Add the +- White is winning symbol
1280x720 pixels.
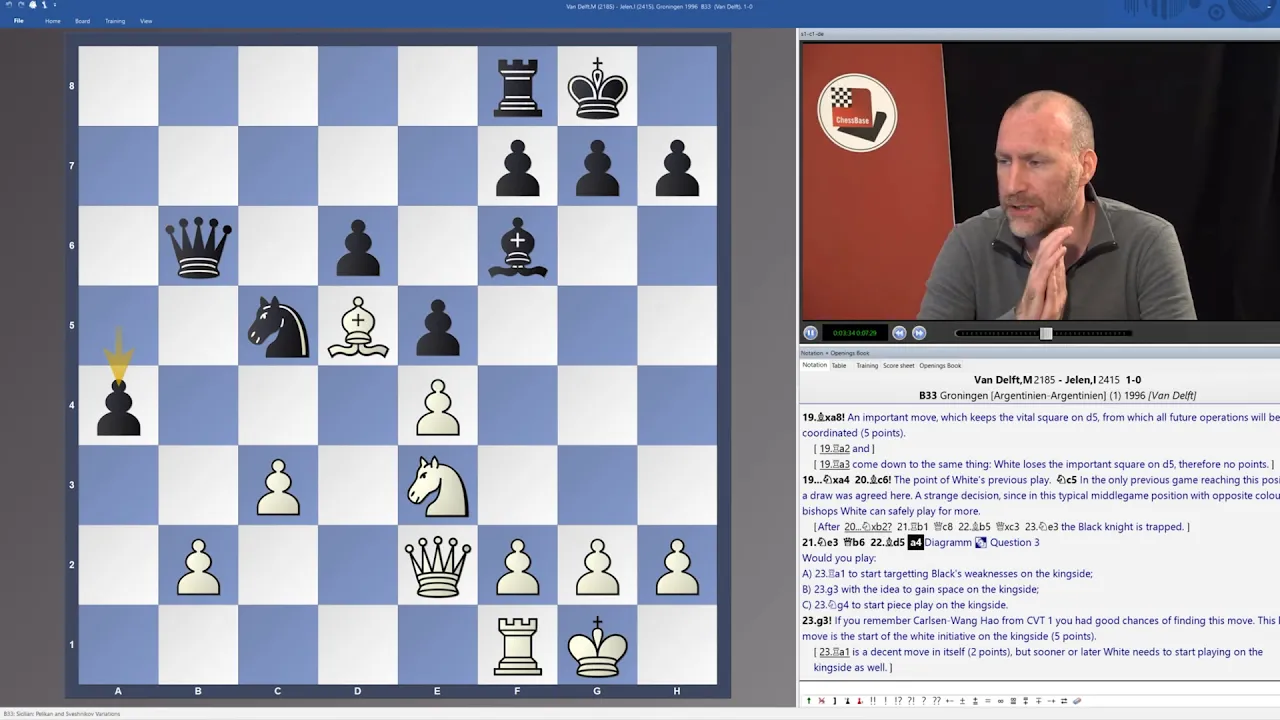(x=949, y=701)
